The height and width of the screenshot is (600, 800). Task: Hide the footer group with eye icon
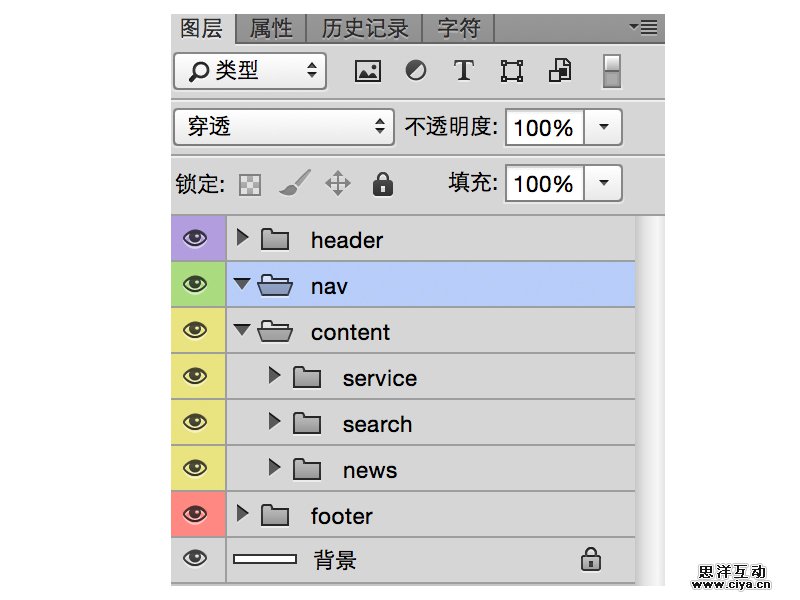[x=196, y=515]
